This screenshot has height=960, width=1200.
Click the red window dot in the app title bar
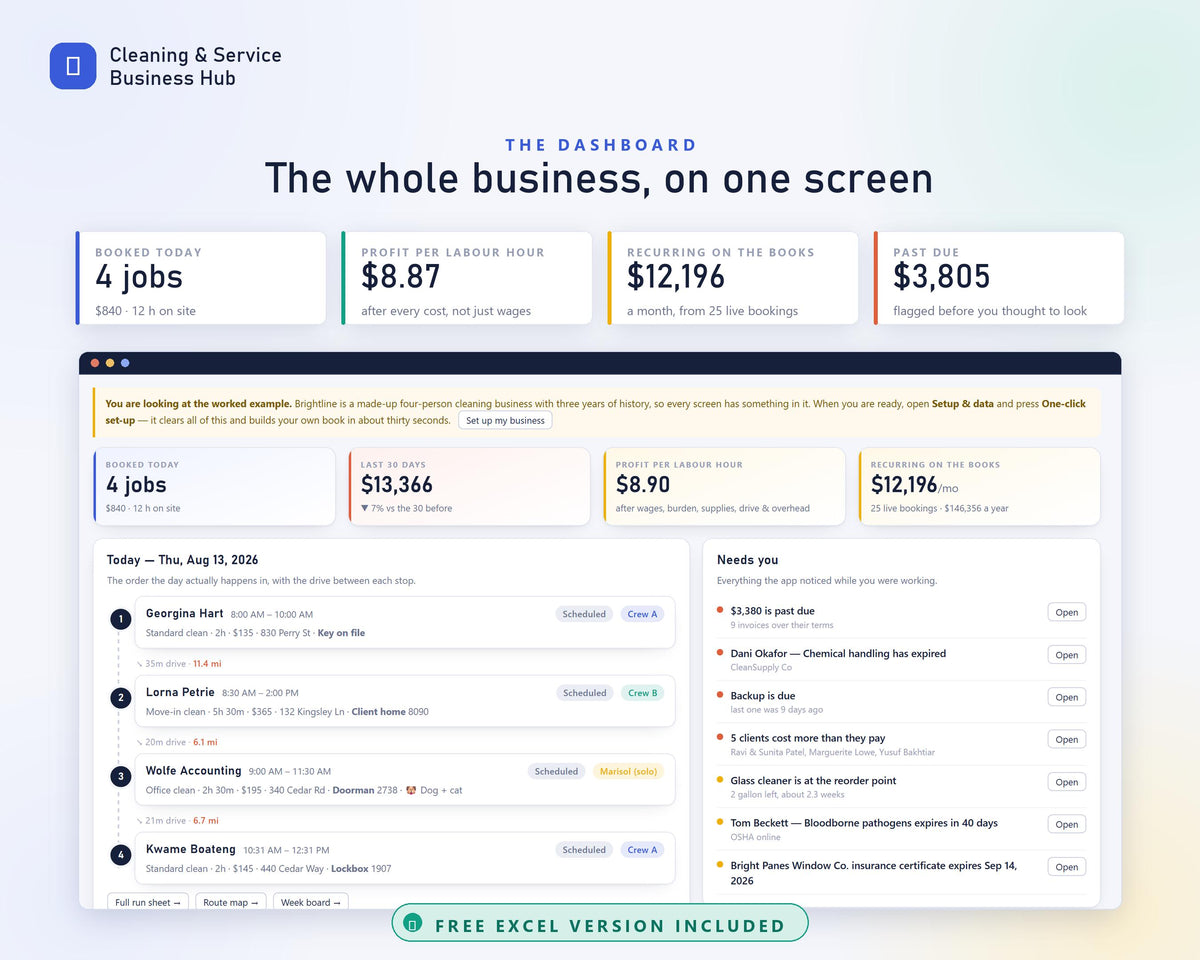point(95,363)
